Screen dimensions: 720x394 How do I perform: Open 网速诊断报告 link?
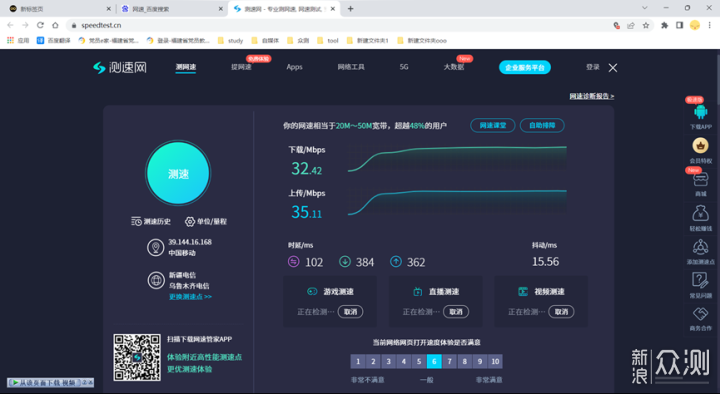click(591, 96)
